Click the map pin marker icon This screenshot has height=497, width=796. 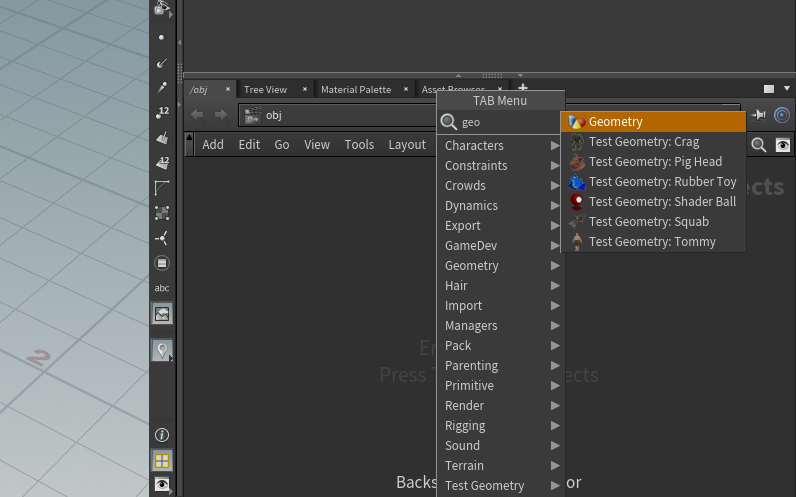tap(162, 350)
